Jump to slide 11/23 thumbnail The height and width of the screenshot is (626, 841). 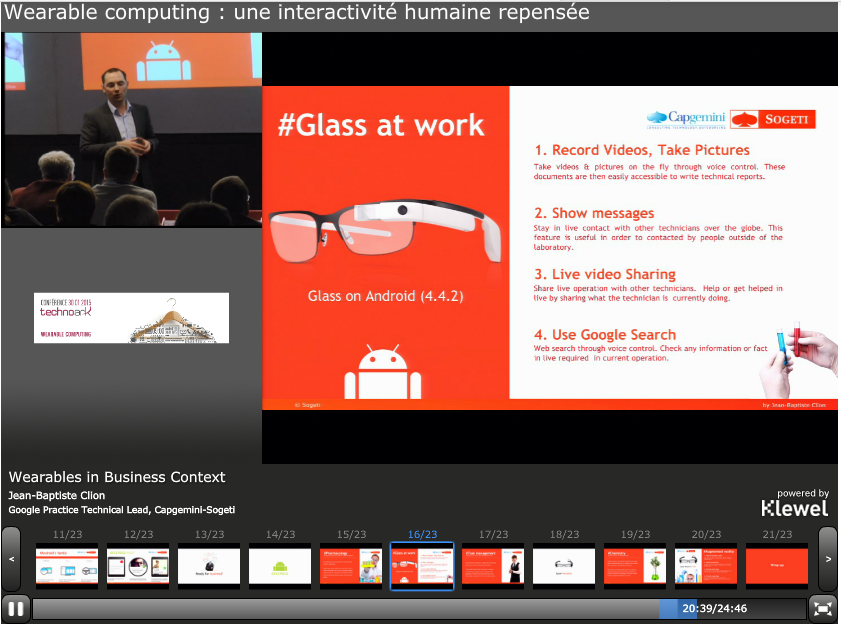click(67, 566)
